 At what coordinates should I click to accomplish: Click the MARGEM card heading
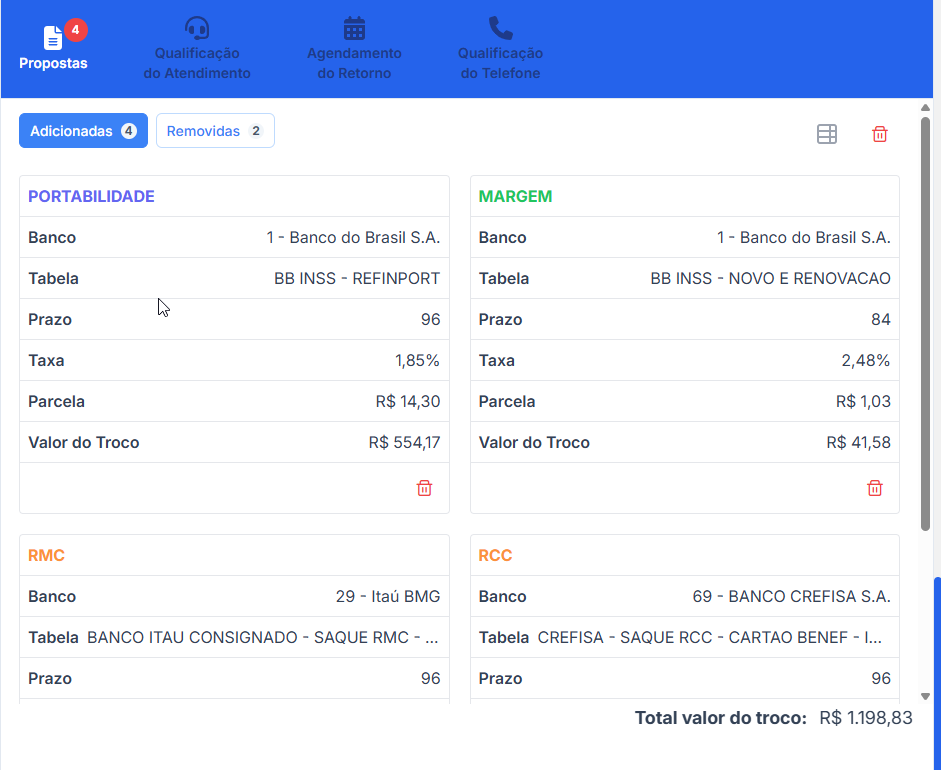coord(515,197)
